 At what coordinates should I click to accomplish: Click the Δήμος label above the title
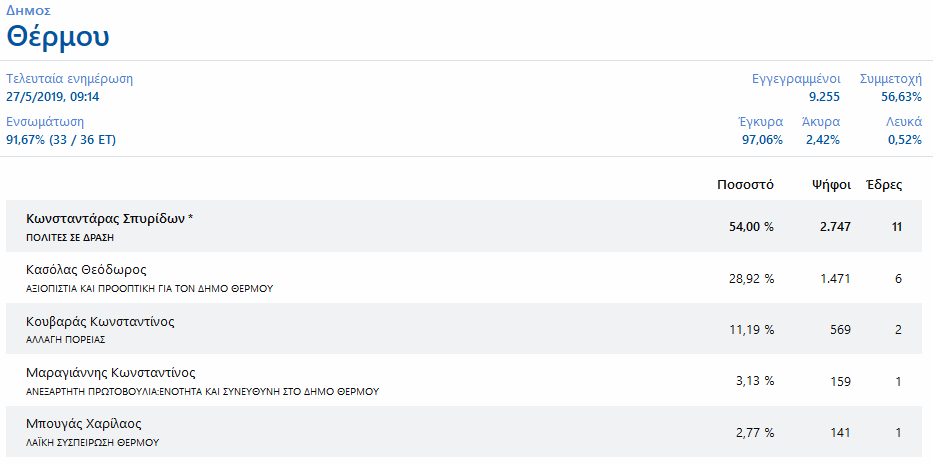click(x=28, y=11)
